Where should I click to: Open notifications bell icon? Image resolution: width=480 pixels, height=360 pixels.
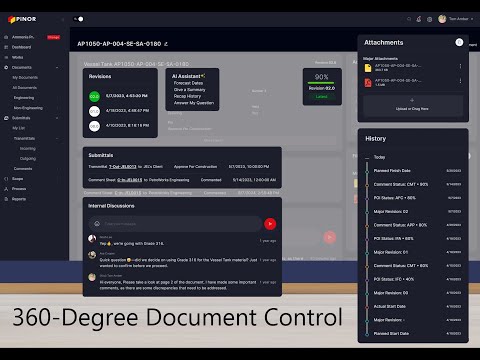click(419, 19)
